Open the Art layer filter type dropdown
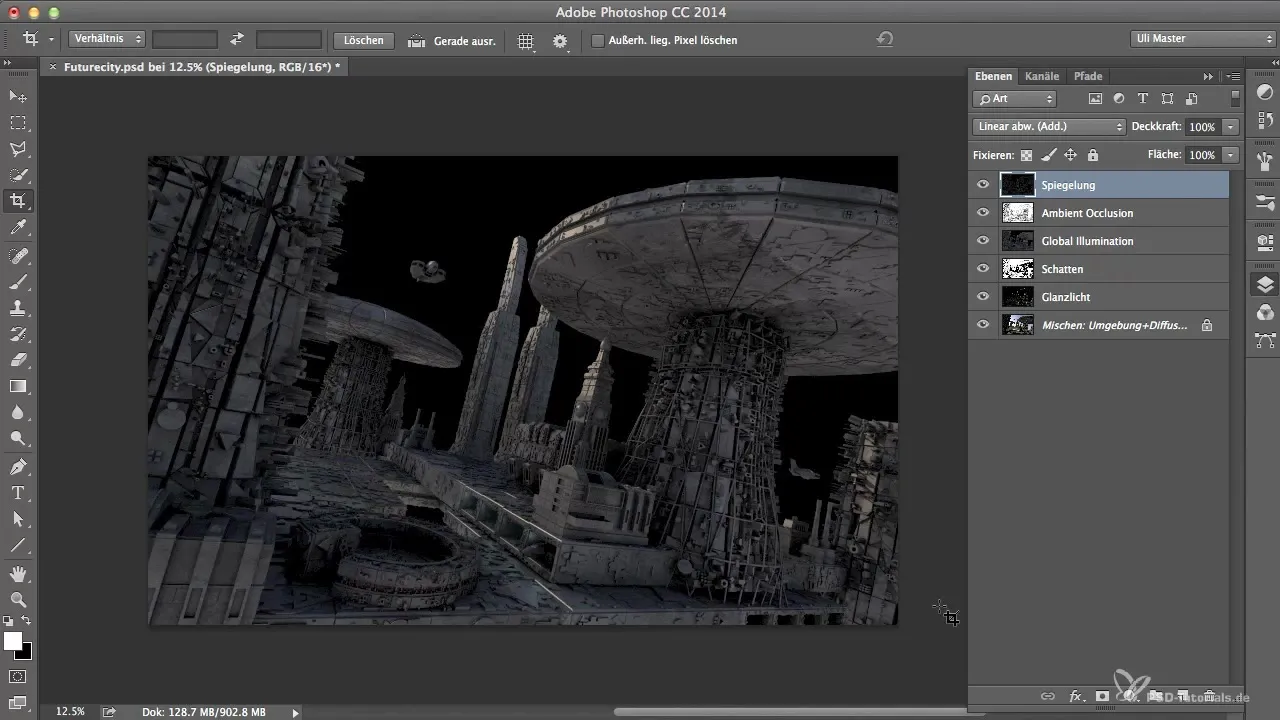Viewport: 1280px width, 720px height. pyautogui.click(x=1015, y=99)
